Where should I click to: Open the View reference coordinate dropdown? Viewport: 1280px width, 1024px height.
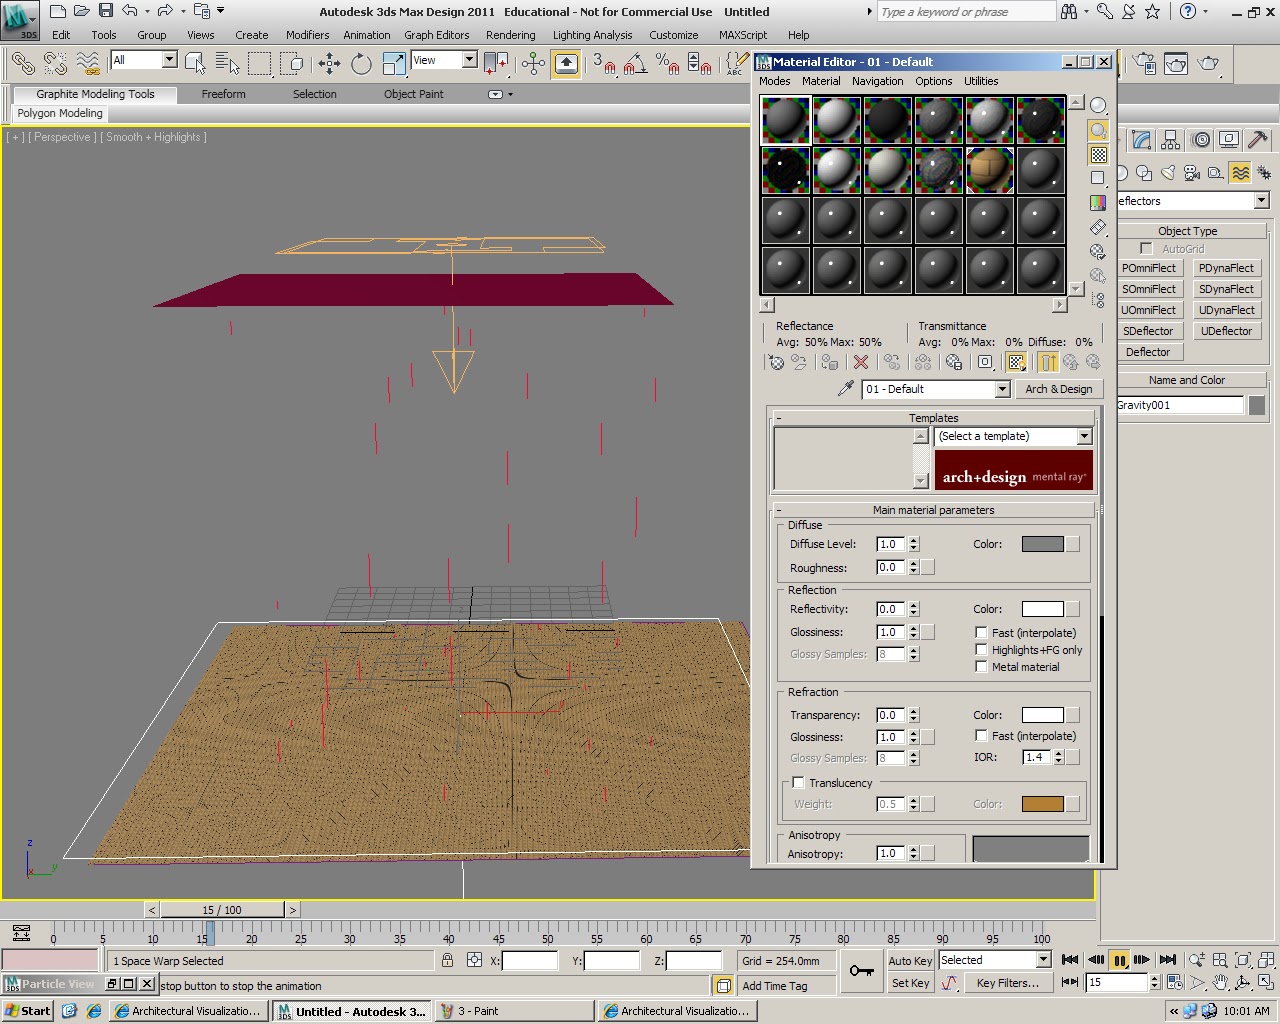coord(469,60)
